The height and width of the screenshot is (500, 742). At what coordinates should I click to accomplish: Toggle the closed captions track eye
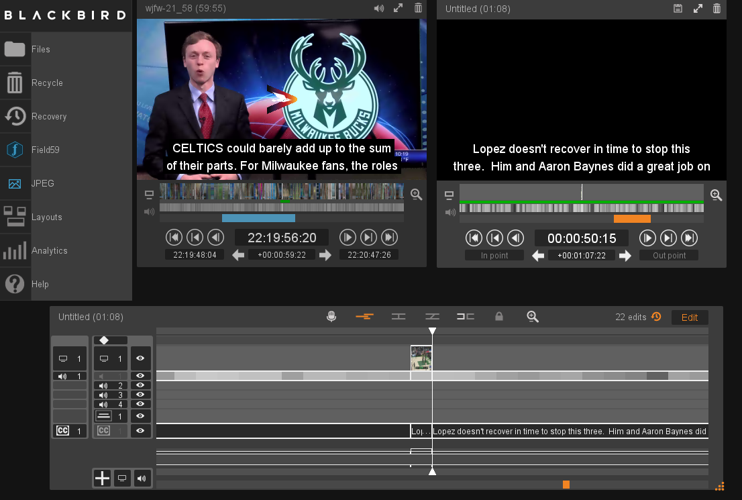point(140,431)
